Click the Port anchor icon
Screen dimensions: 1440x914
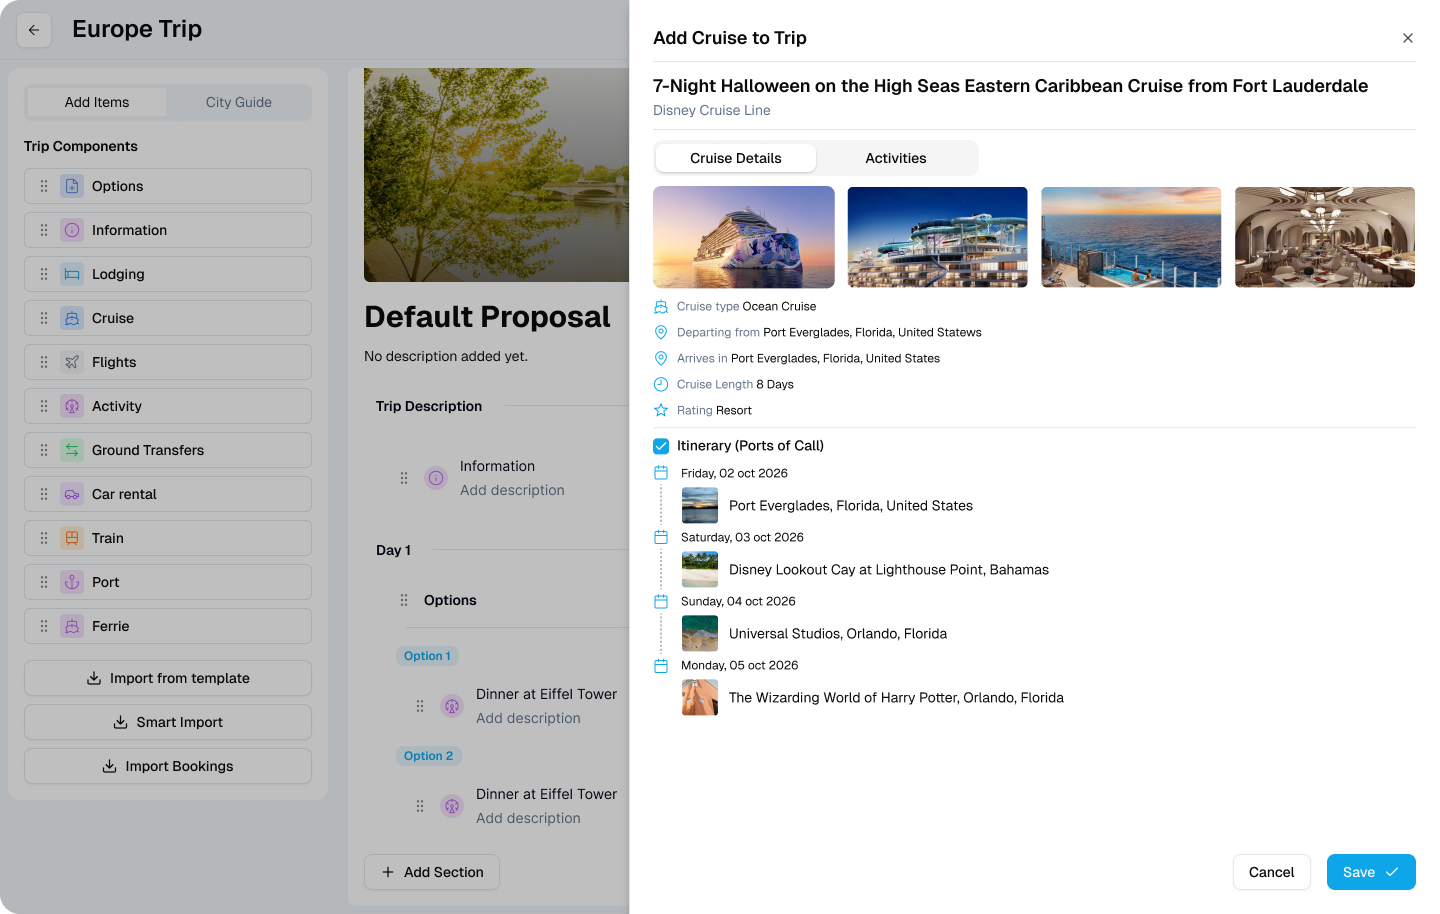pos(72,582)
